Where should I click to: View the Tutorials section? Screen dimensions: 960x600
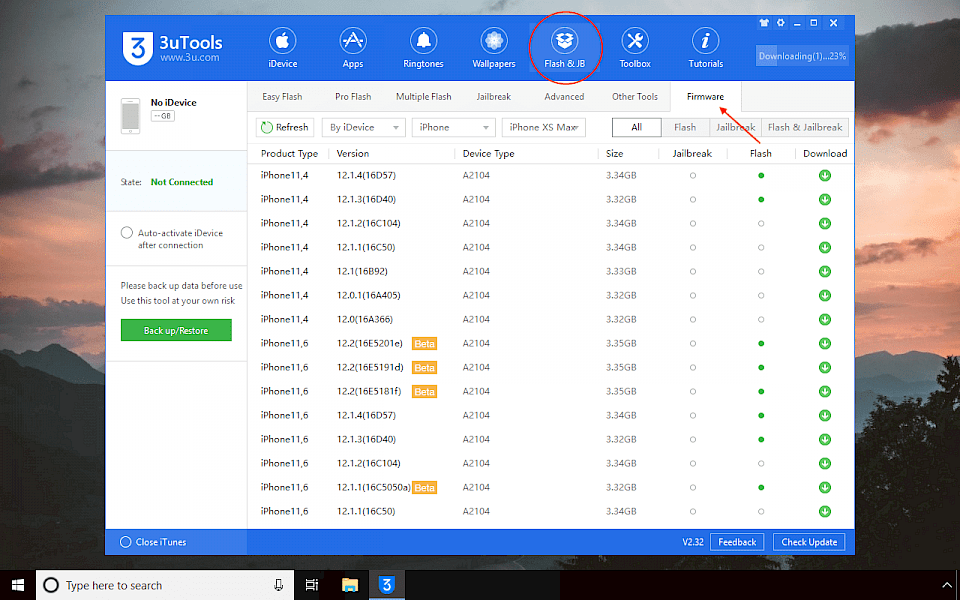coord(705,48)
